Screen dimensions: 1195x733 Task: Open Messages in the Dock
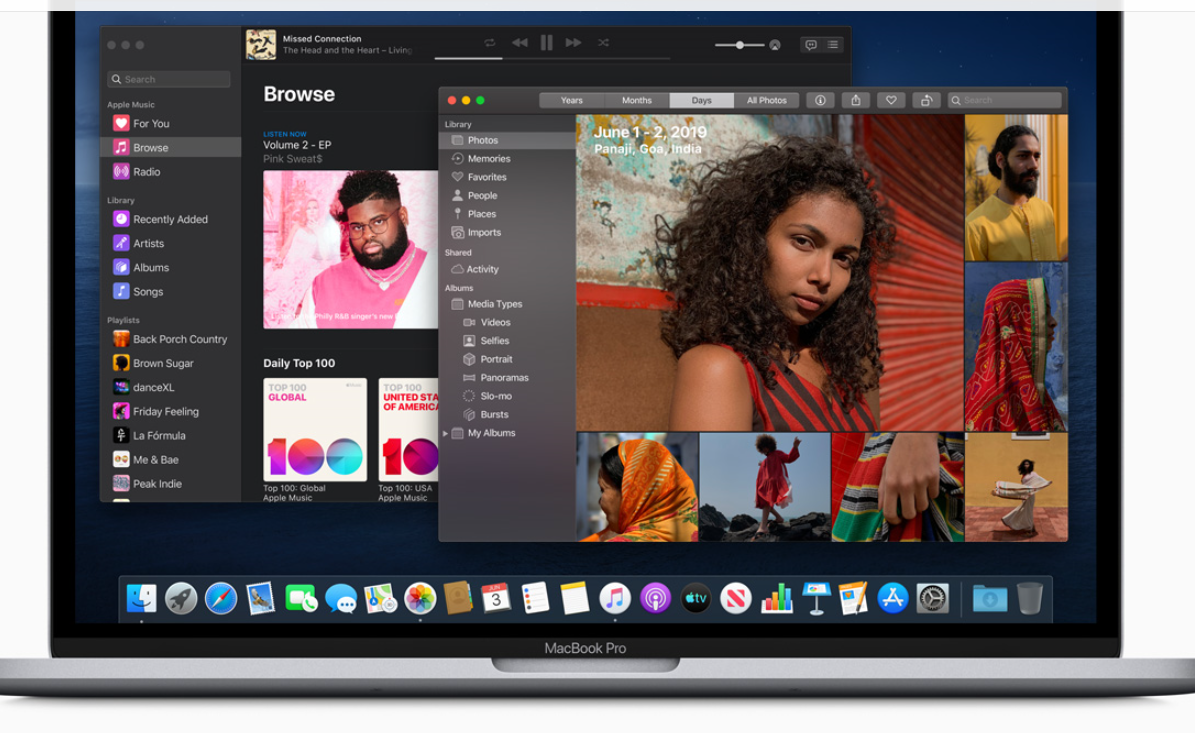click(x=341, y=598)
